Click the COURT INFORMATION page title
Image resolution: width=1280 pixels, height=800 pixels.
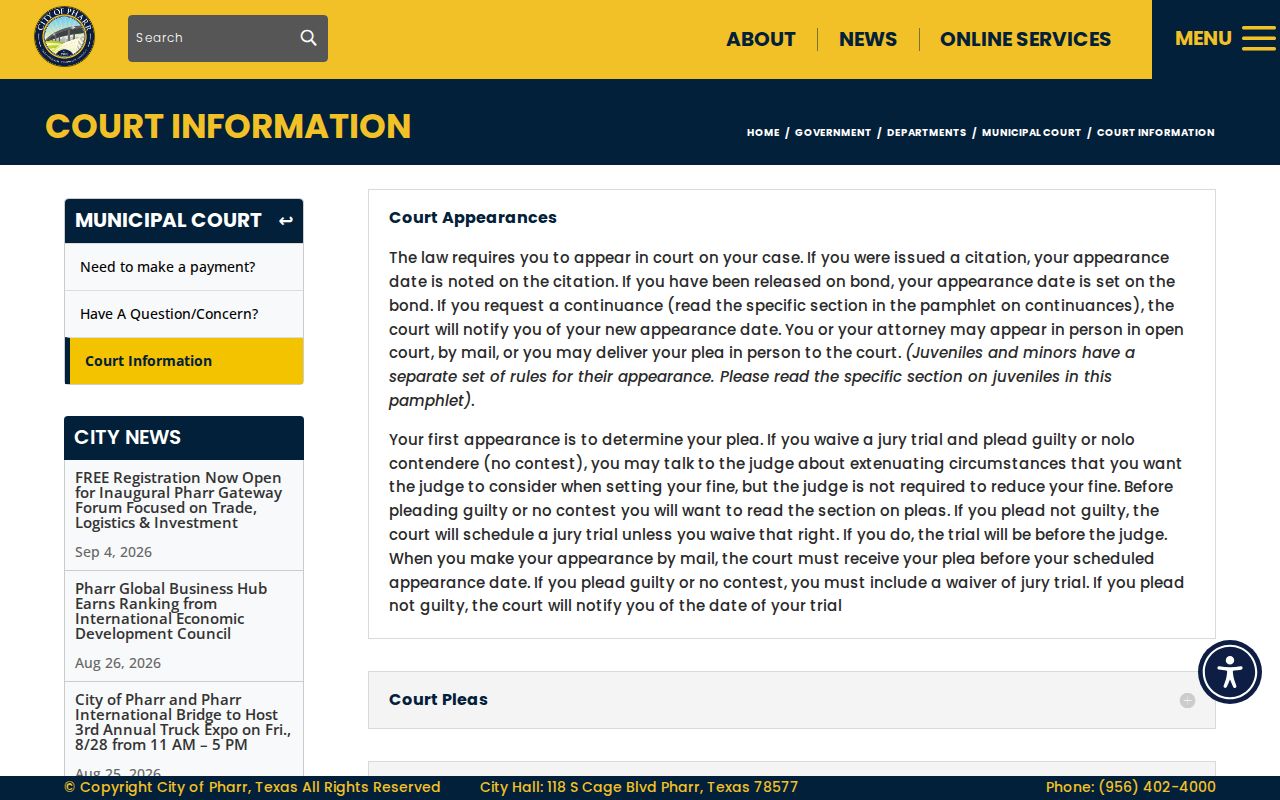[228, 126]
